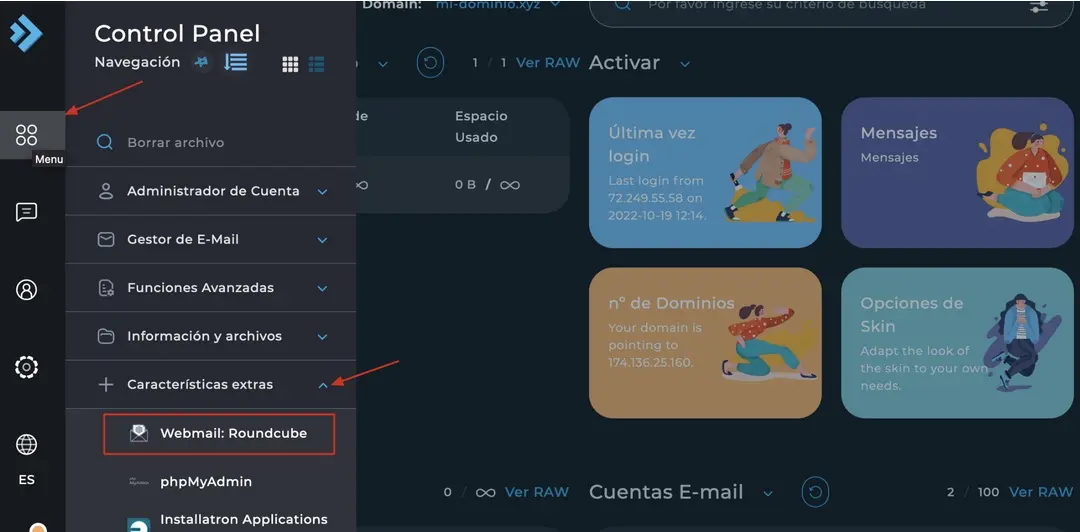Select the Características extras menu label

(200, 385)
